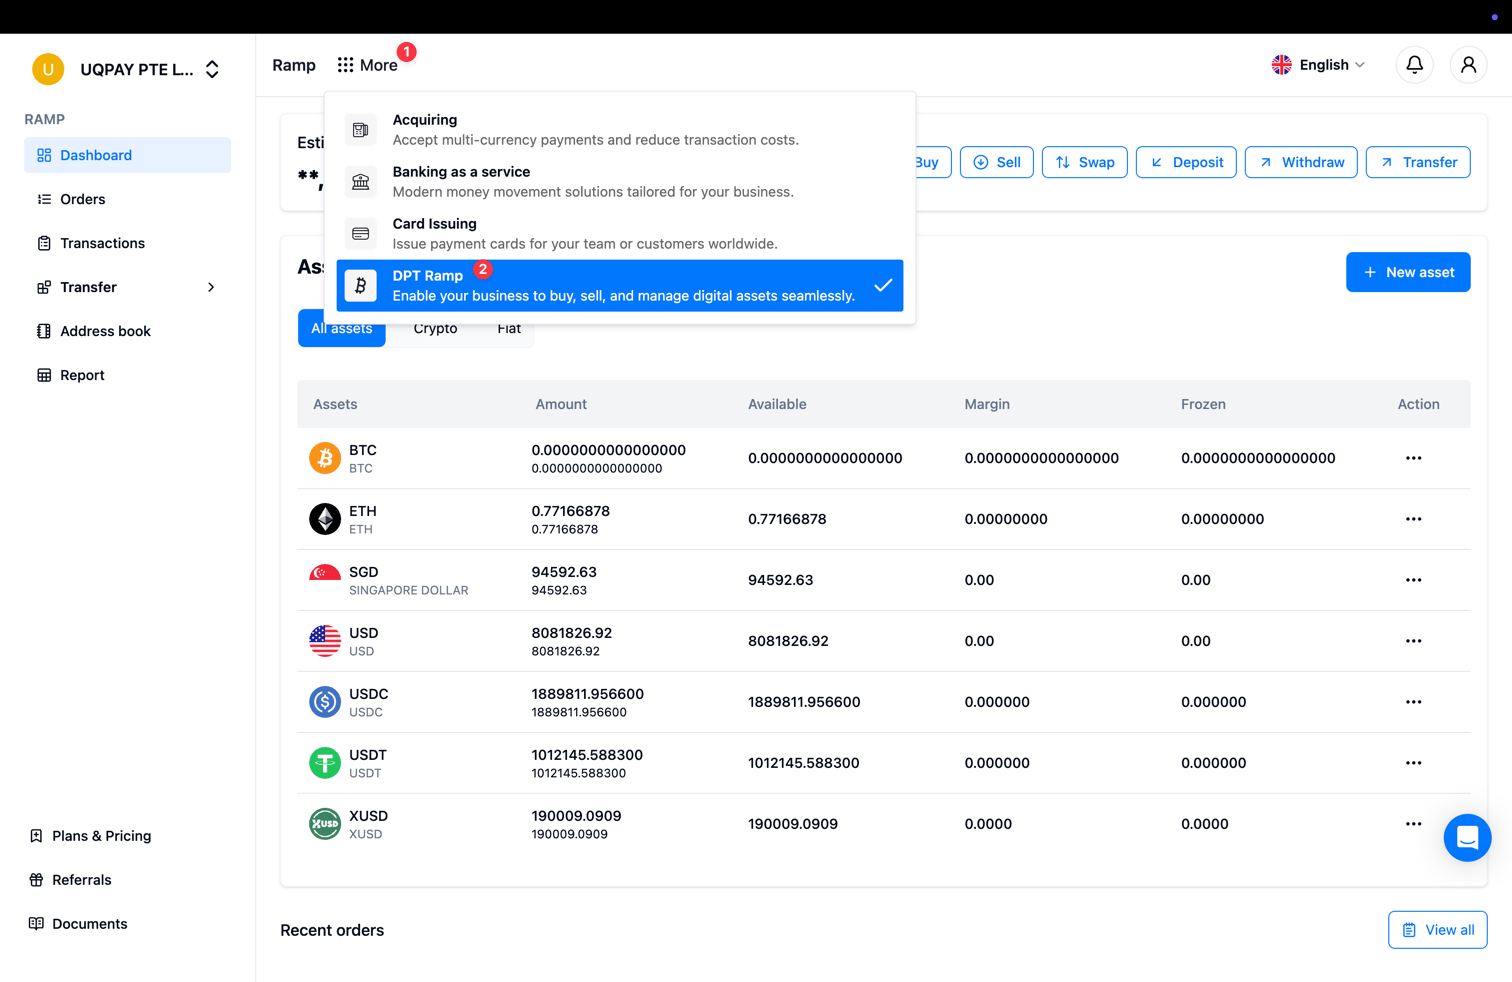
Task: Click the UK flag language icon
Action: [x=1281, y=65]
